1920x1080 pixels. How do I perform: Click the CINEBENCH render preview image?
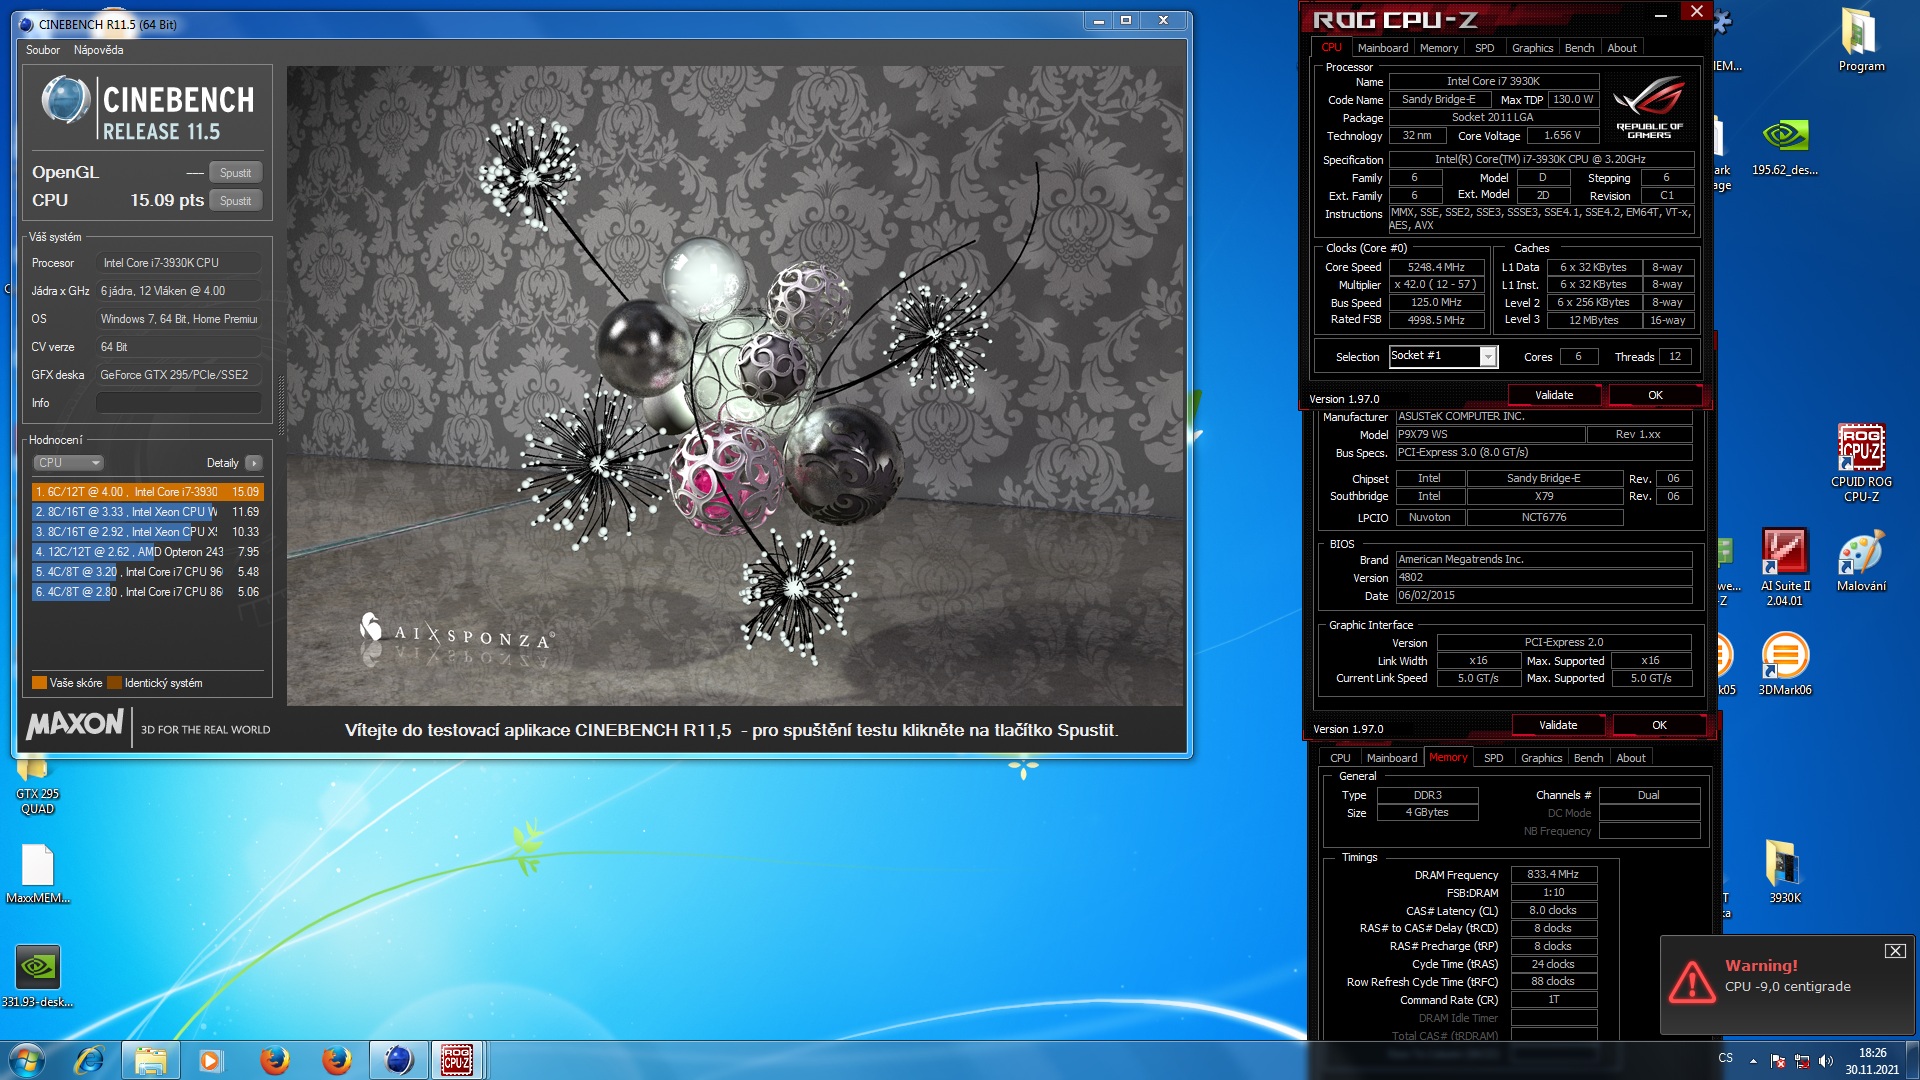(x=735, y=386)
